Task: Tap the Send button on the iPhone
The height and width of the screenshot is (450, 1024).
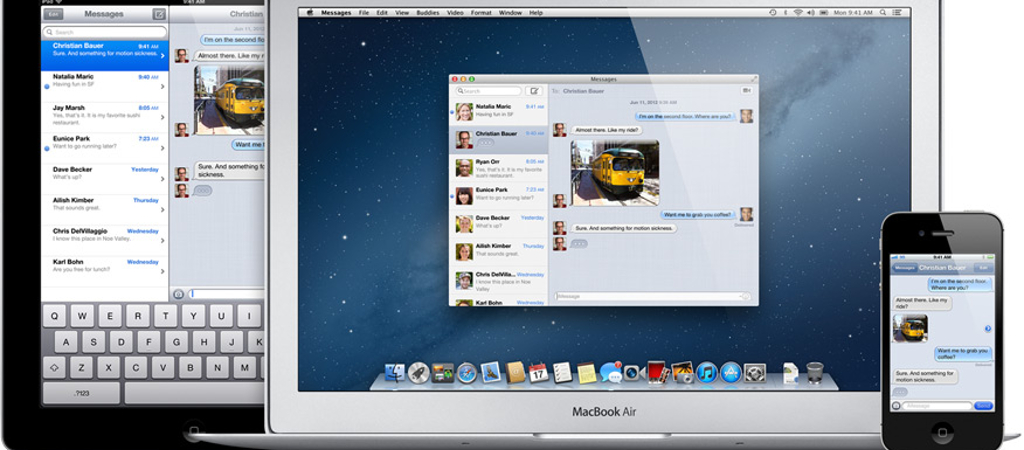Action: [983, 406]
